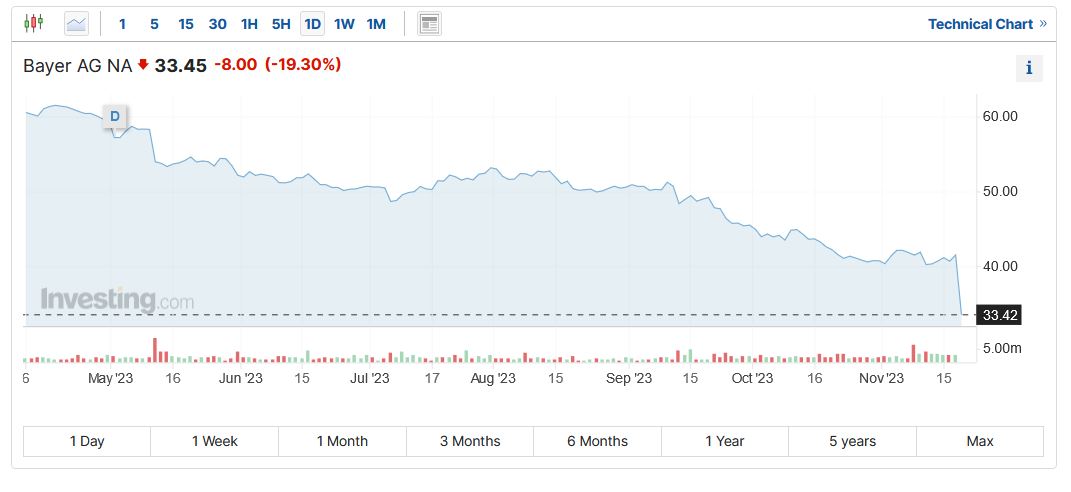Set chart interval to 1 minute
The width and height of the screenshot is (1071, 492).
tap(122, 24)
